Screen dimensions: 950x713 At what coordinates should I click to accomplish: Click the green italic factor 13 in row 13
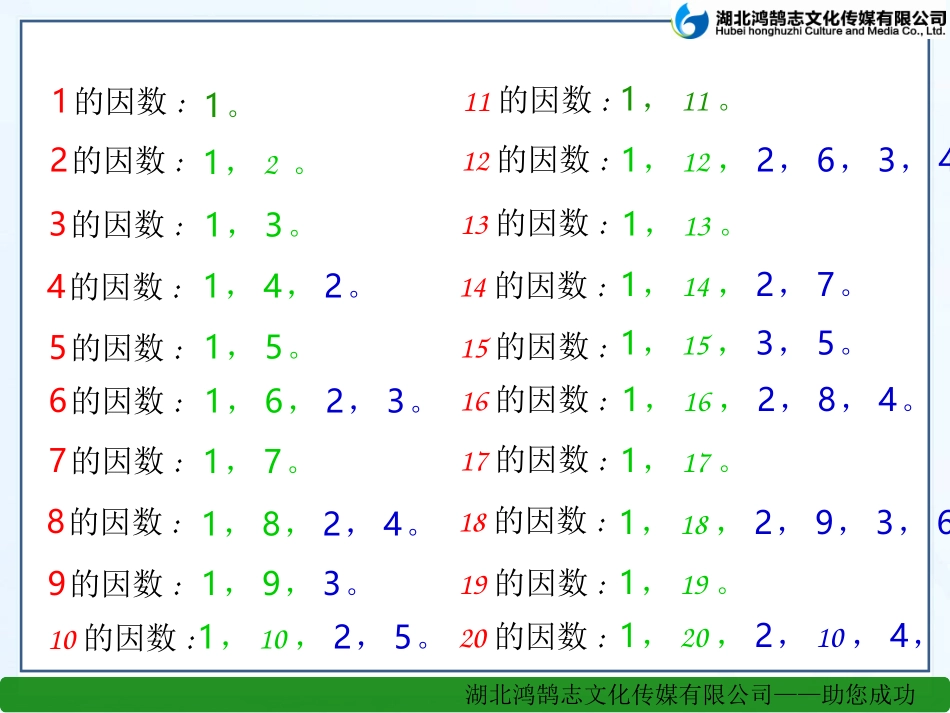pyautogui.click(x=698, y=227)
